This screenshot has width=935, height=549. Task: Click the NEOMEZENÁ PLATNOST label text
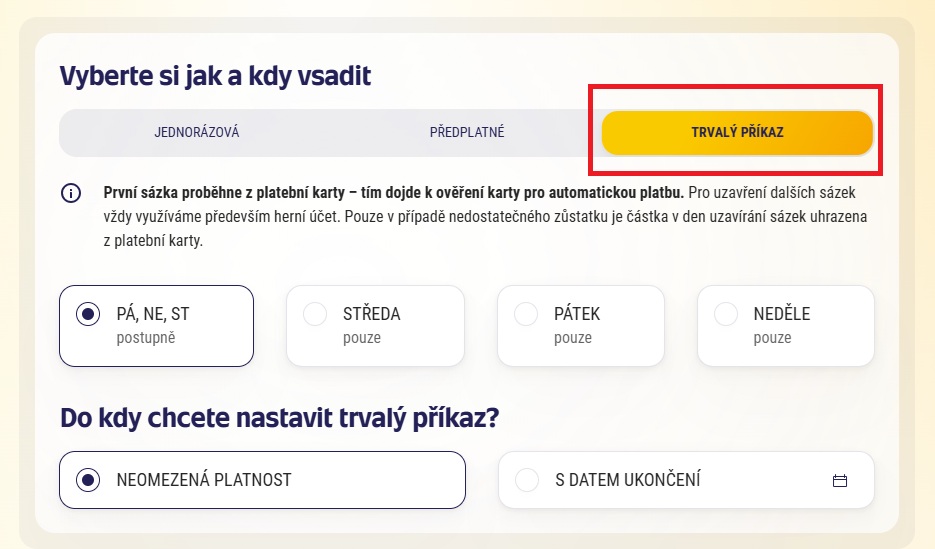point(204,480)
